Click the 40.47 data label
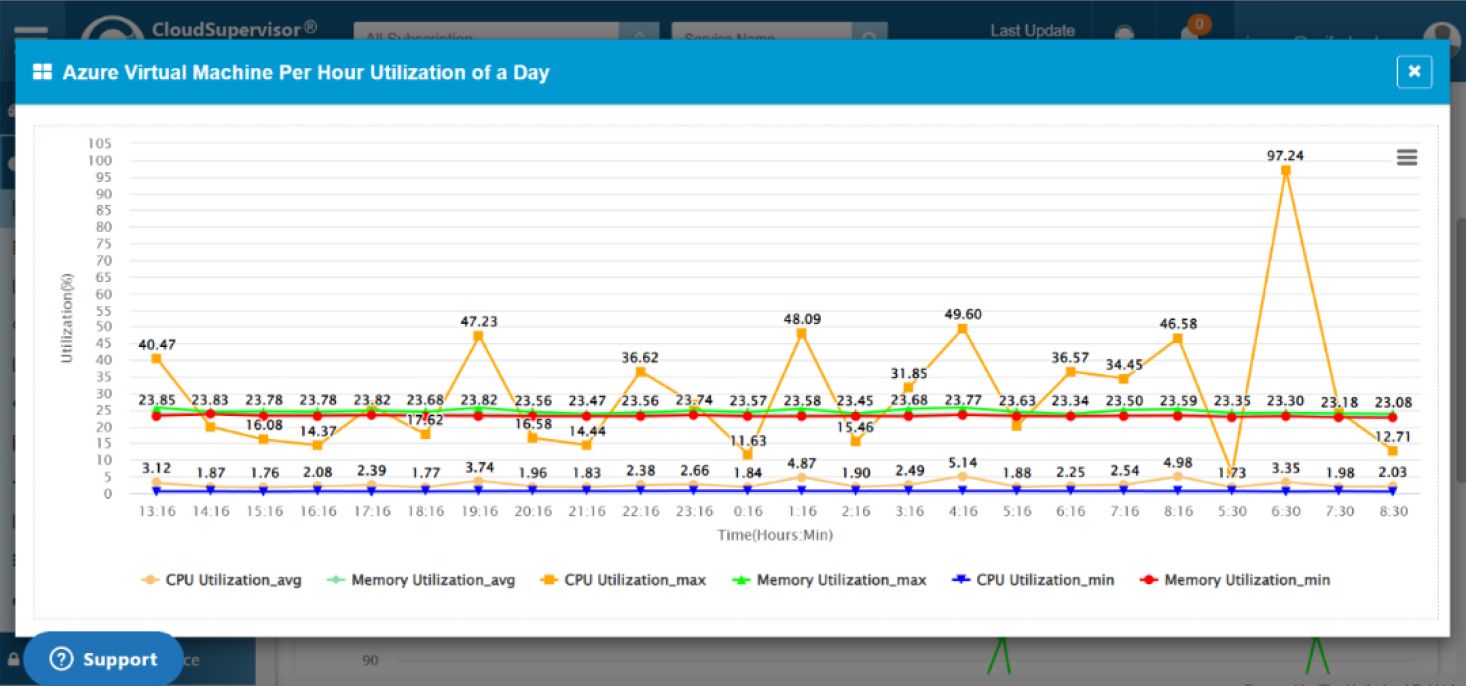This screenshot has height=686, width=1466. [157, 344]
